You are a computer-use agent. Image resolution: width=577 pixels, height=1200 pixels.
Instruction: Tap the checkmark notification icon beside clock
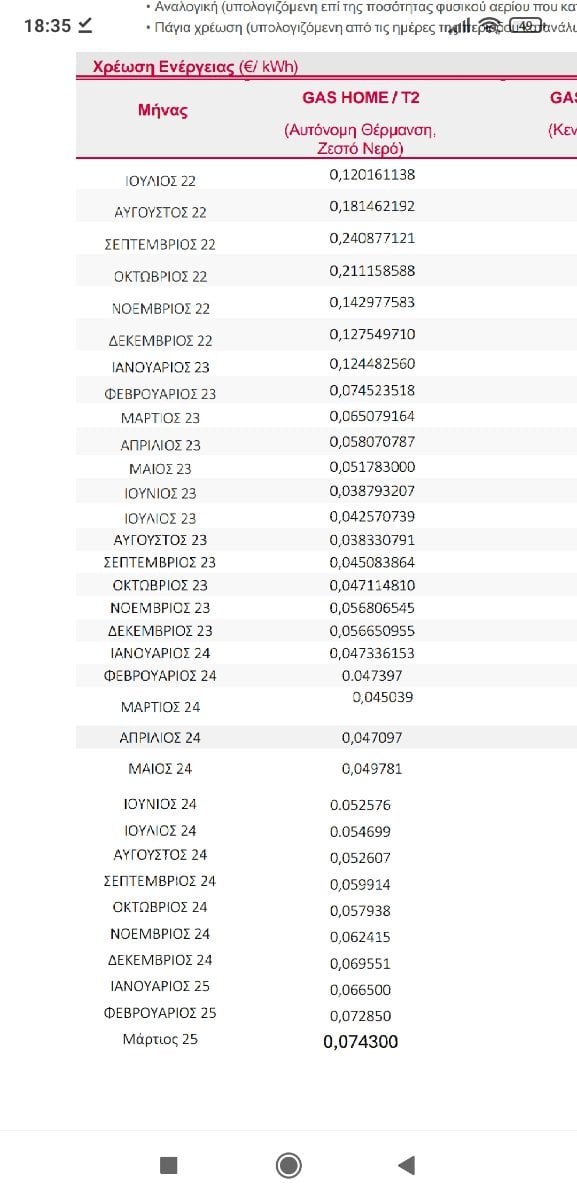pos(86,25)
